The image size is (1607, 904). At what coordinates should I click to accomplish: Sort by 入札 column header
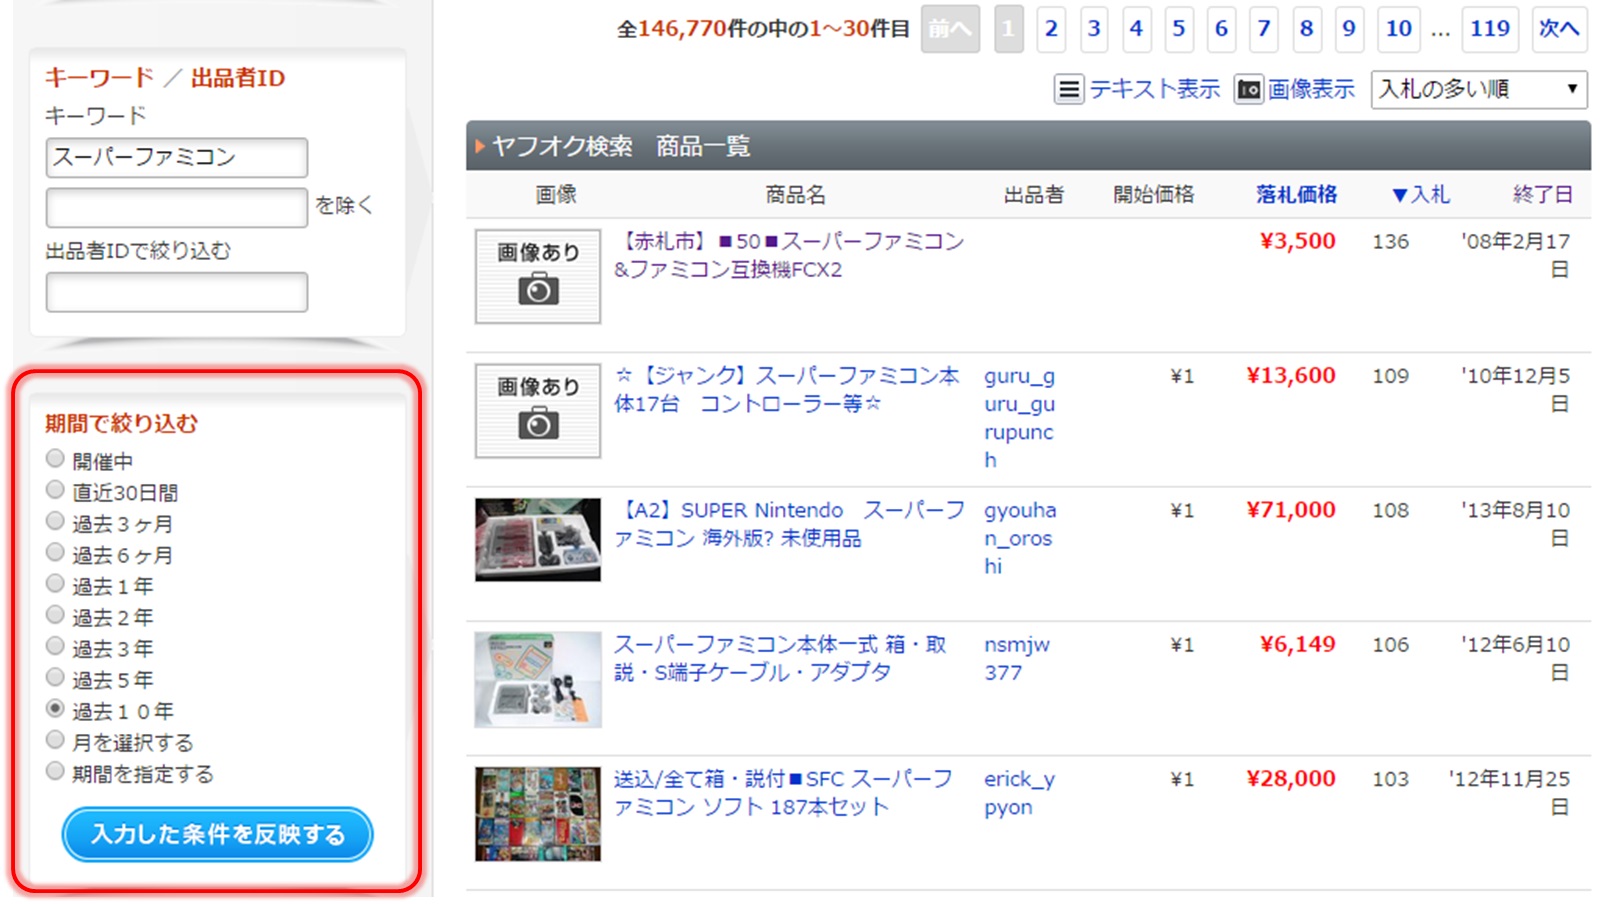[1420, 195]
